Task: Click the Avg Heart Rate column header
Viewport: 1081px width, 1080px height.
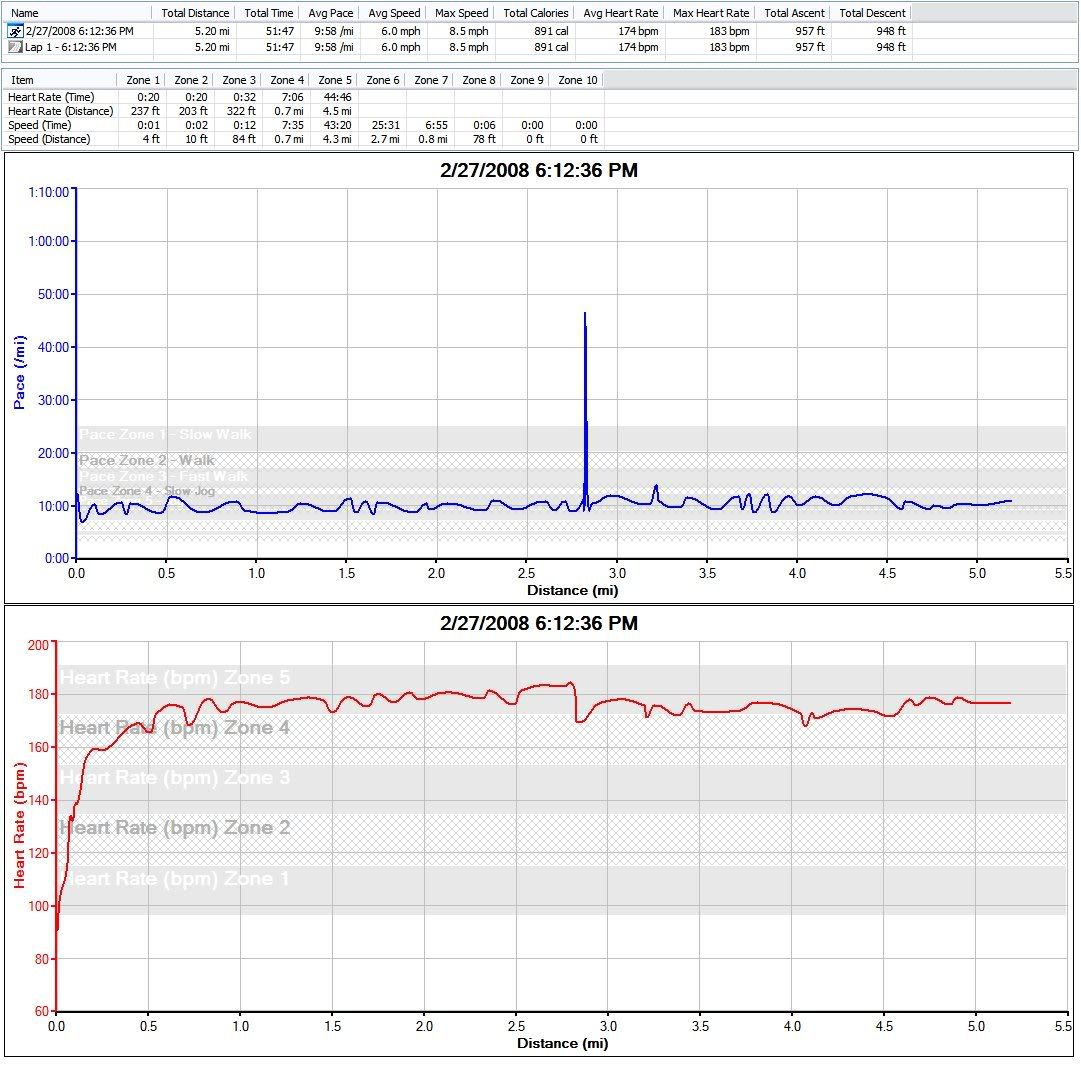Action: tap(620, 13)
